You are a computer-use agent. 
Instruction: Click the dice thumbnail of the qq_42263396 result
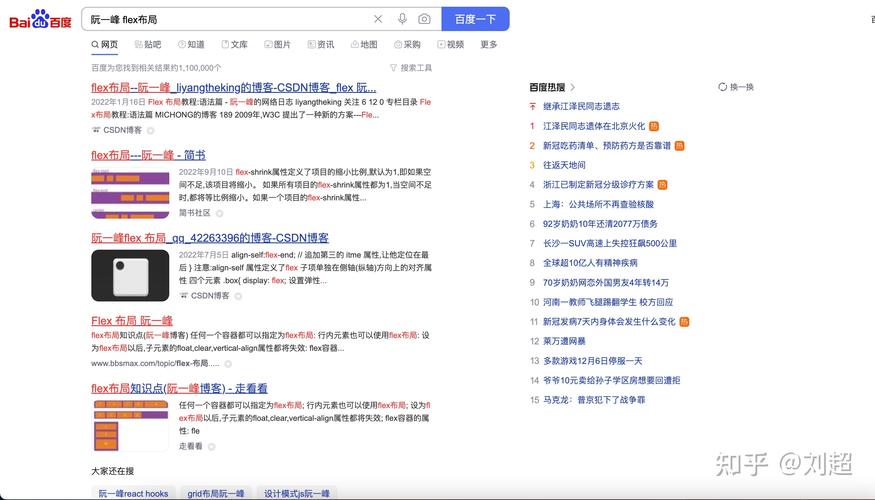coord(130,276)
